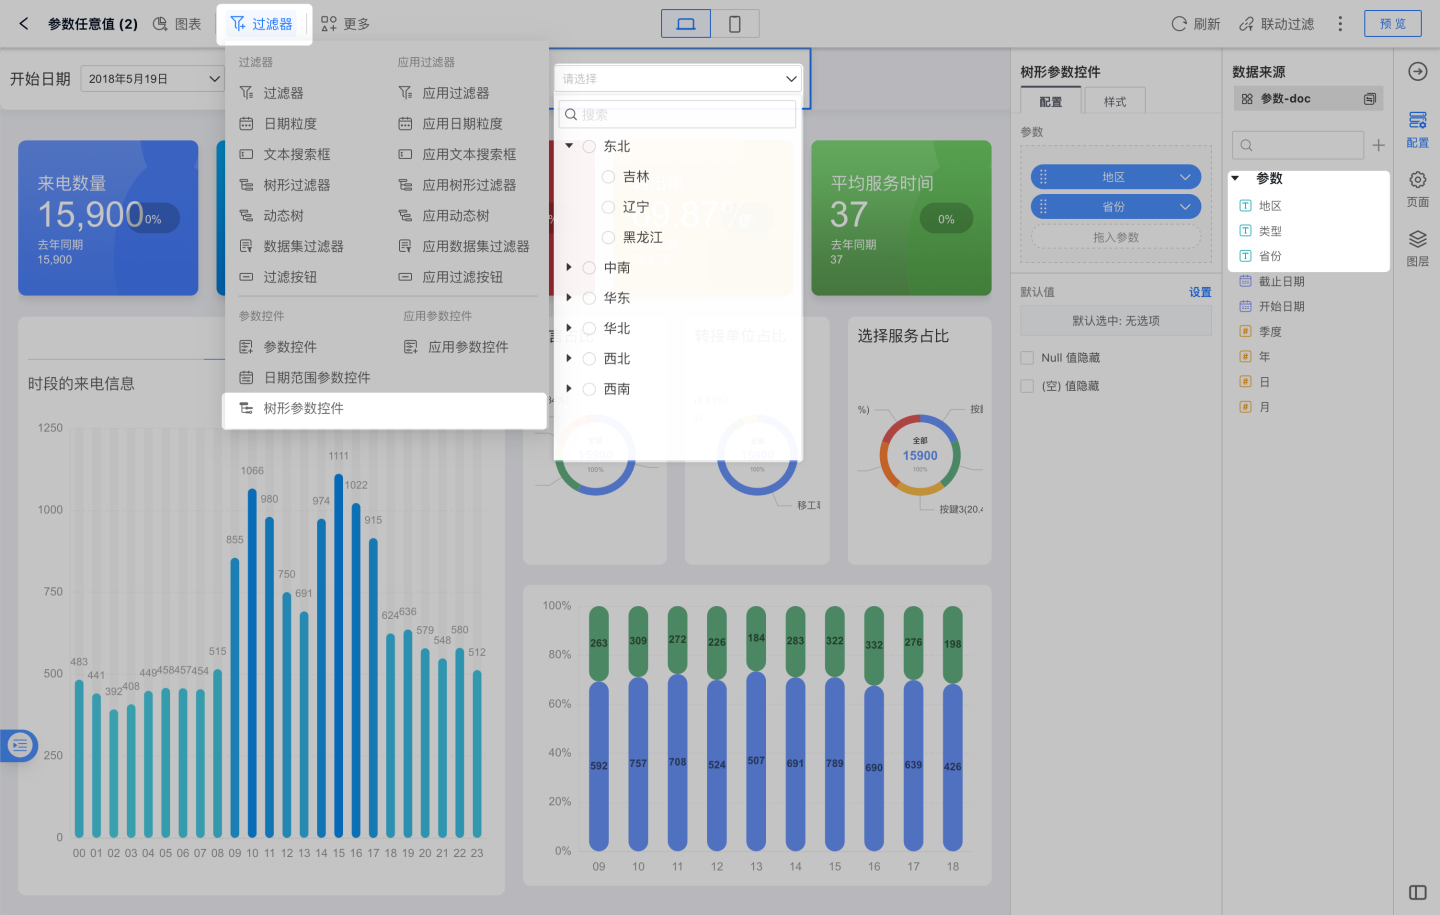Click the back arrow icon
The width and height of the screenshot is (1440, 915).
[x=24, y=23]
